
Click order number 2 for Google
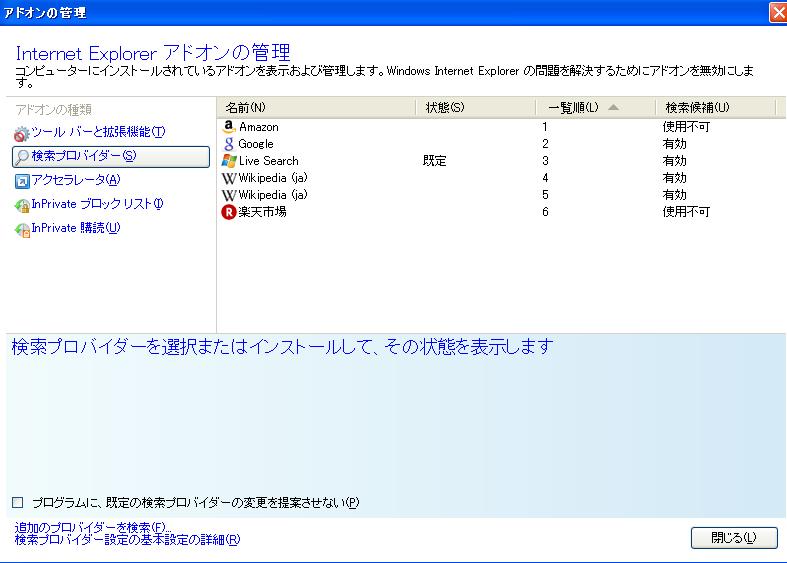coord(545,144)
